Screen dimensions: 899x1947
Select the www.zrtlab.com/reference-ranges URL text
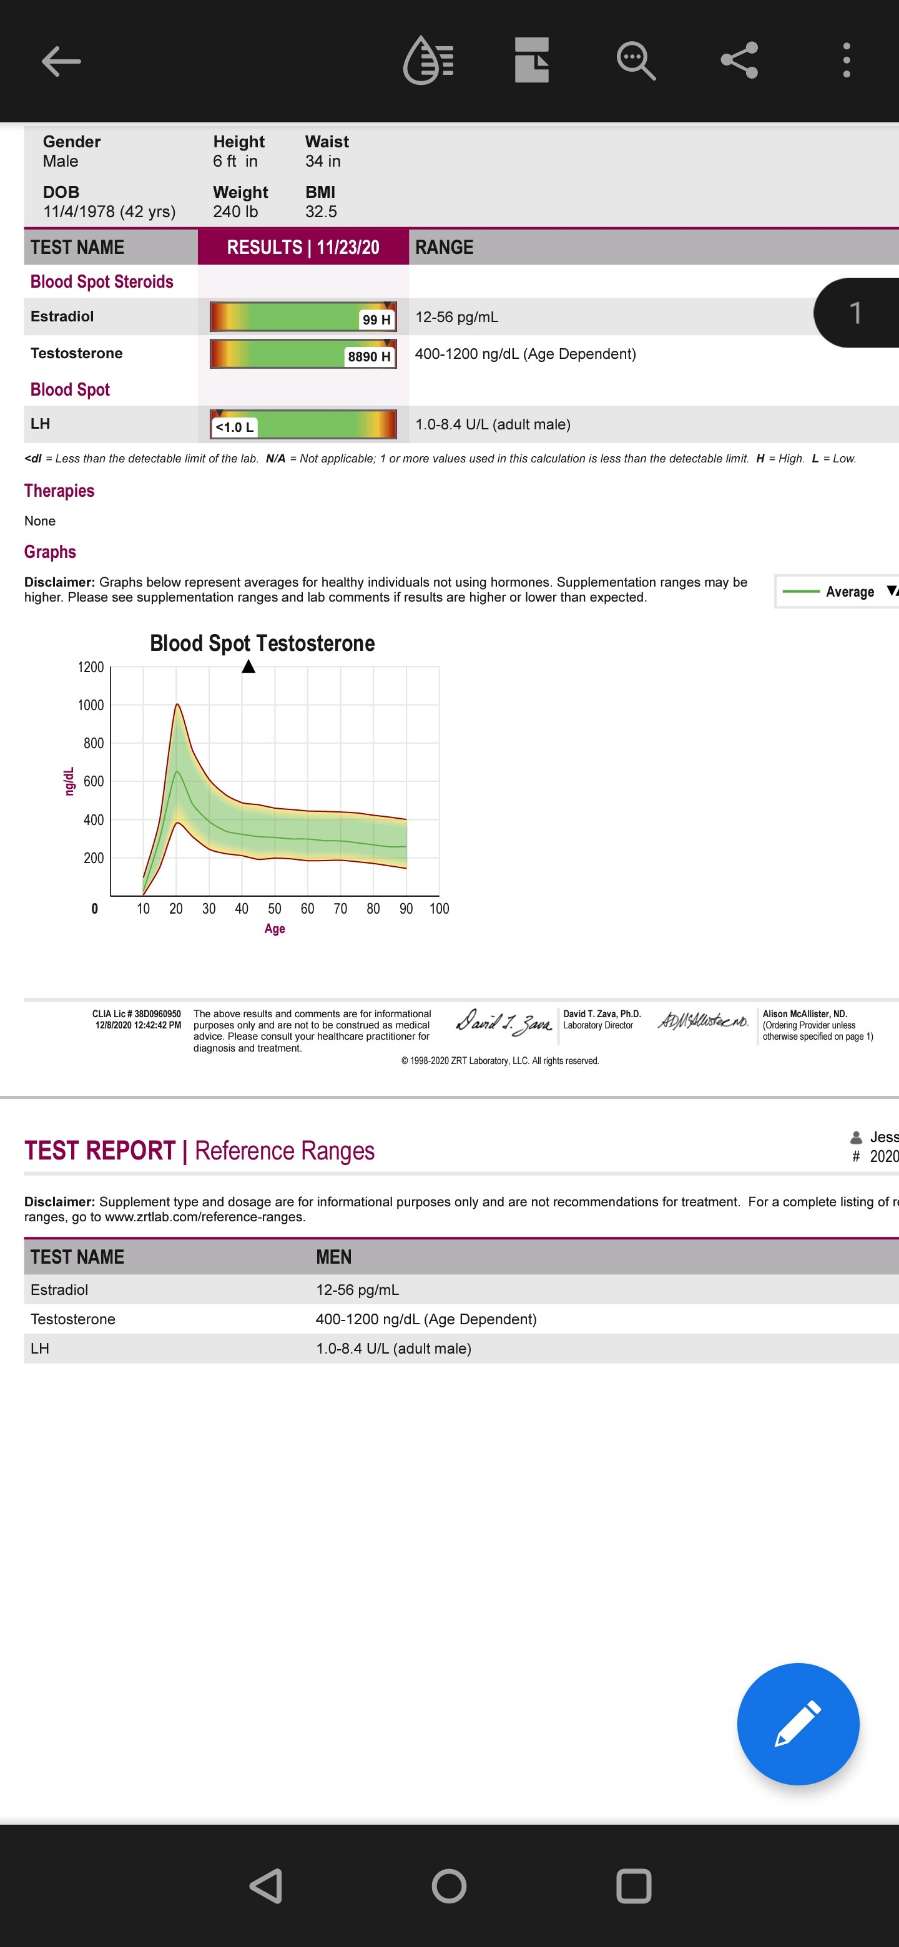point(204,1217)
